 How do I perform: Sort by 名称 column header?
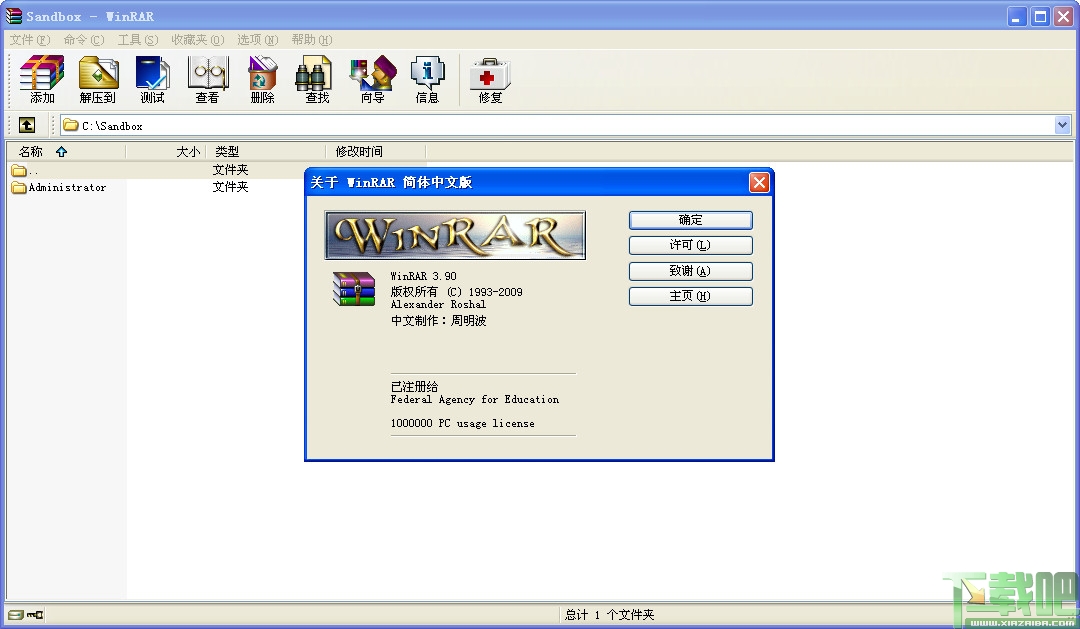(67, 152)
